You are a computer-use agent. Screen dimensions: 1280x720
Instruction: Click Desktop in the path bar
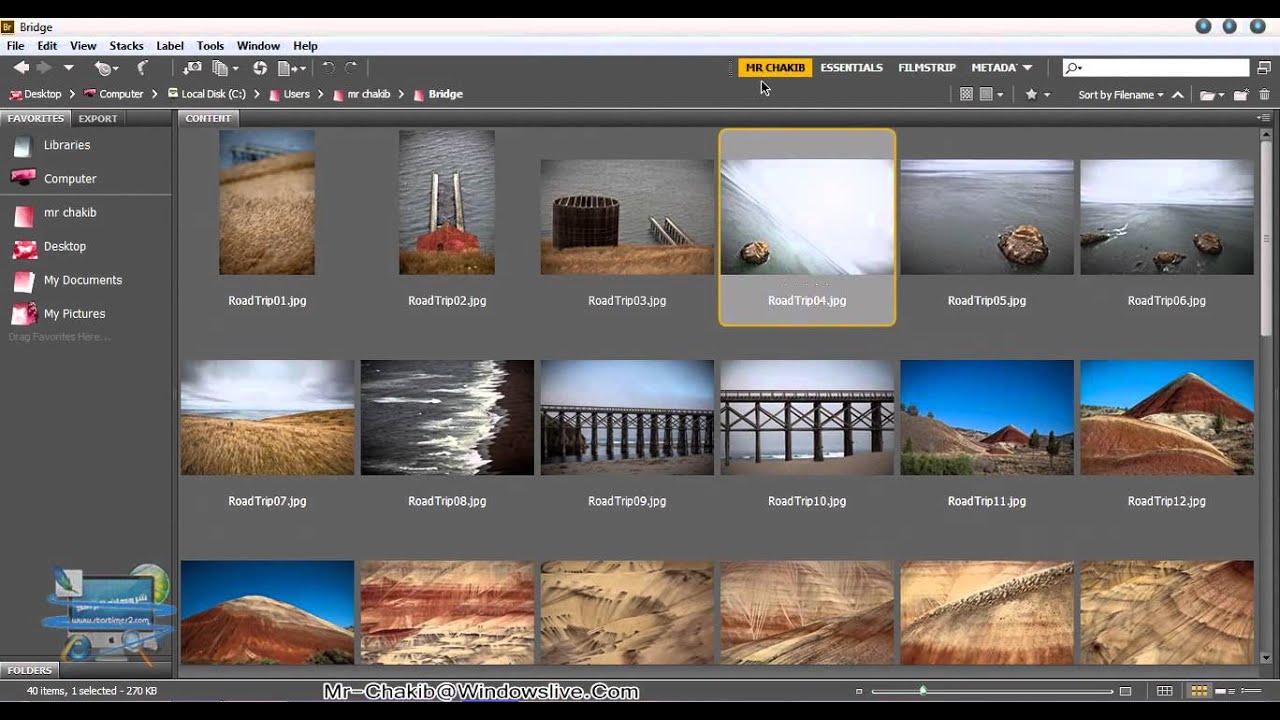pyautogui.click(x=43, y=94)
